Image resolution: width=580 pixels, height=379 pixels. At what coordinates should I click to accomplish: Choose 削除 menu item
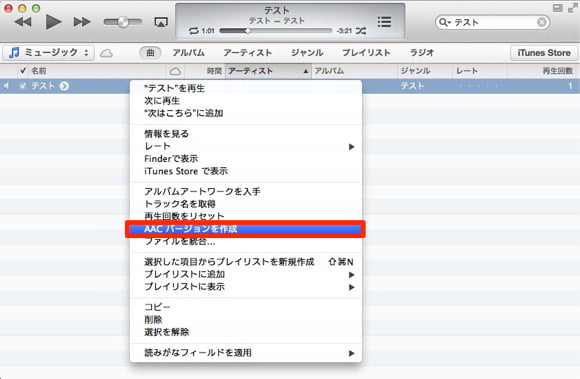[x=246, y=319]
